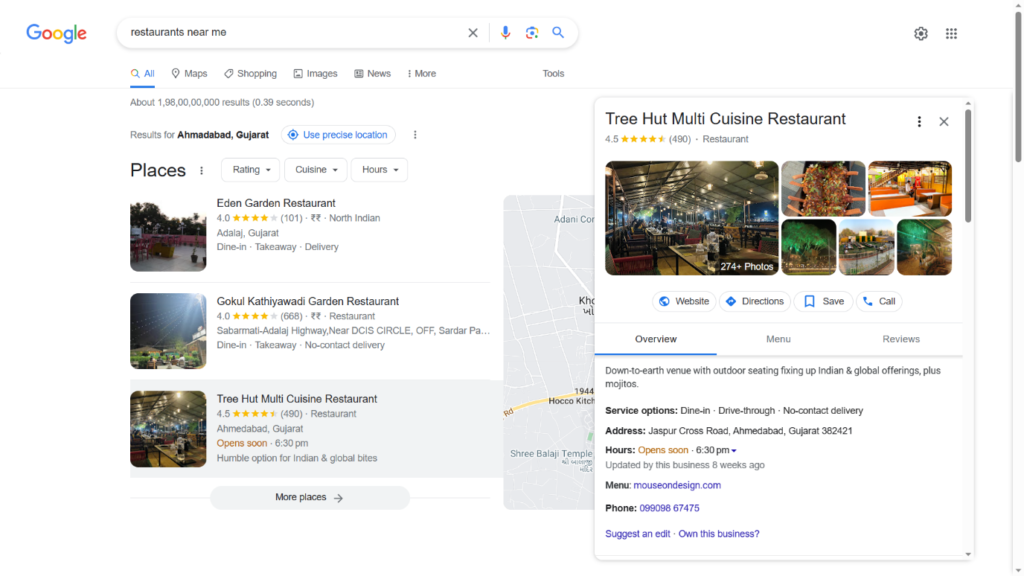
Task: Switch to the Shopping tab
Action: [250, 74]
